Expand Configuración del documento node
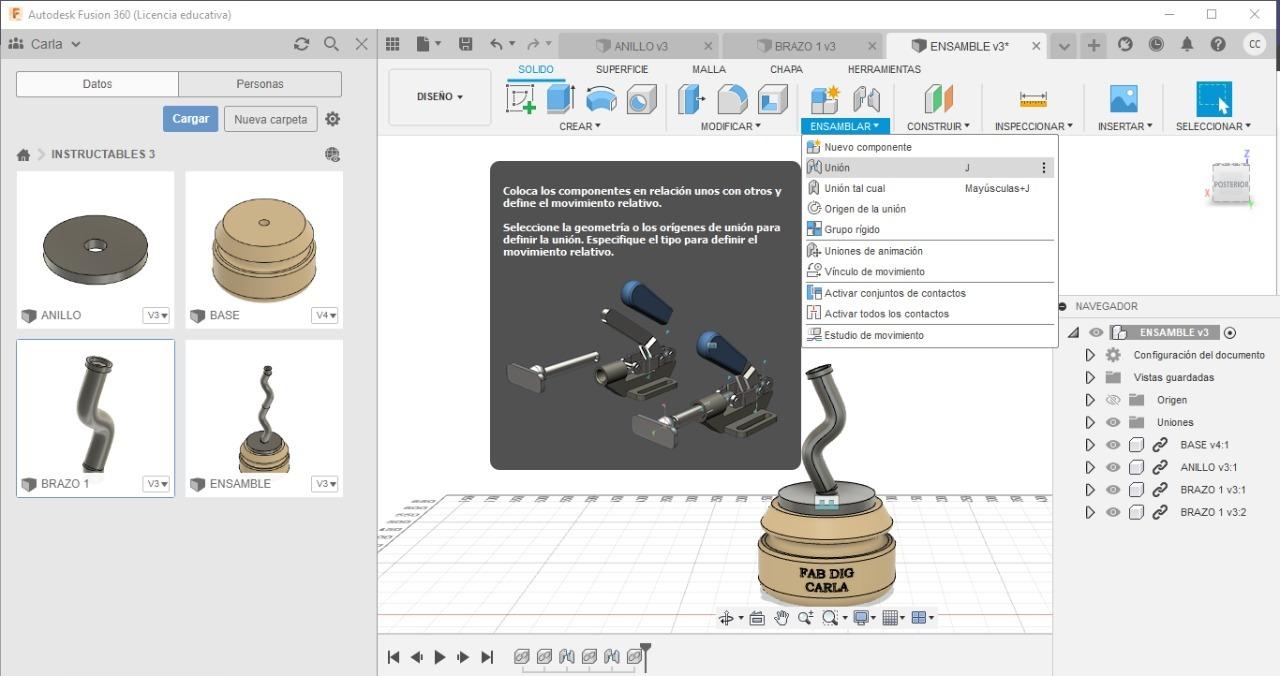1280x676 pixels. click(1090, 355)
